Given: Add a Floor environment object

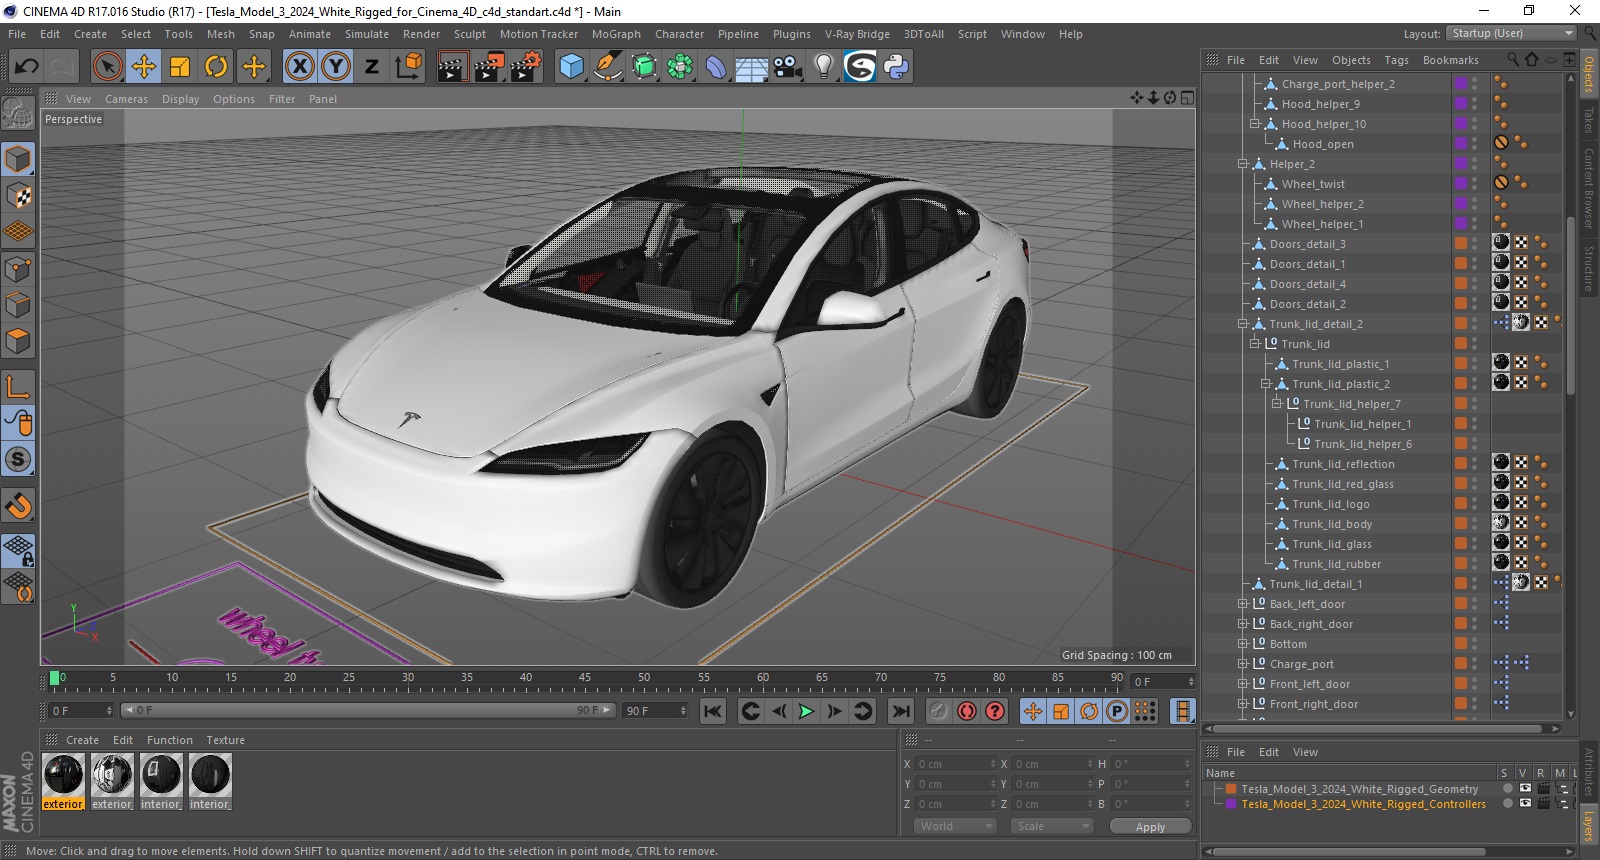Looking at the screenshot, I should pyautogui.click(x=751, y=67).
